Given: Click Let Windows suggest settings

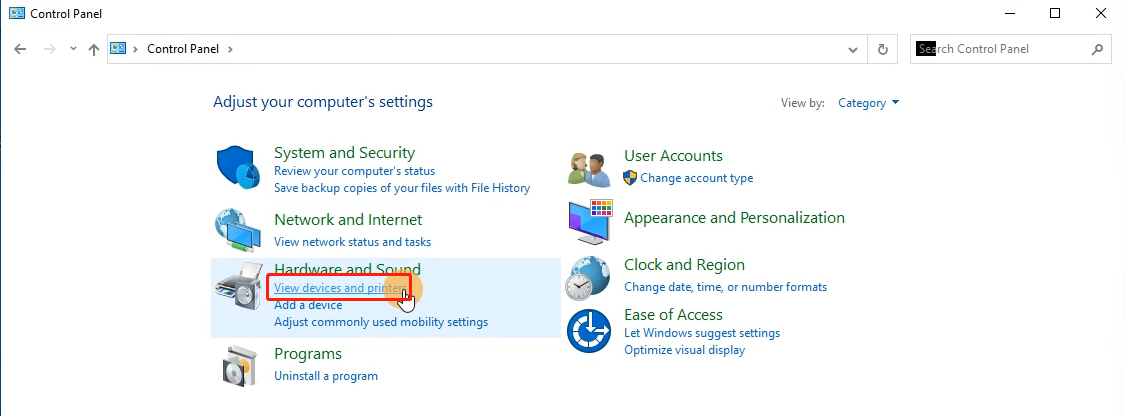Looking at the screenshot, I should click(x=702, y=333).
